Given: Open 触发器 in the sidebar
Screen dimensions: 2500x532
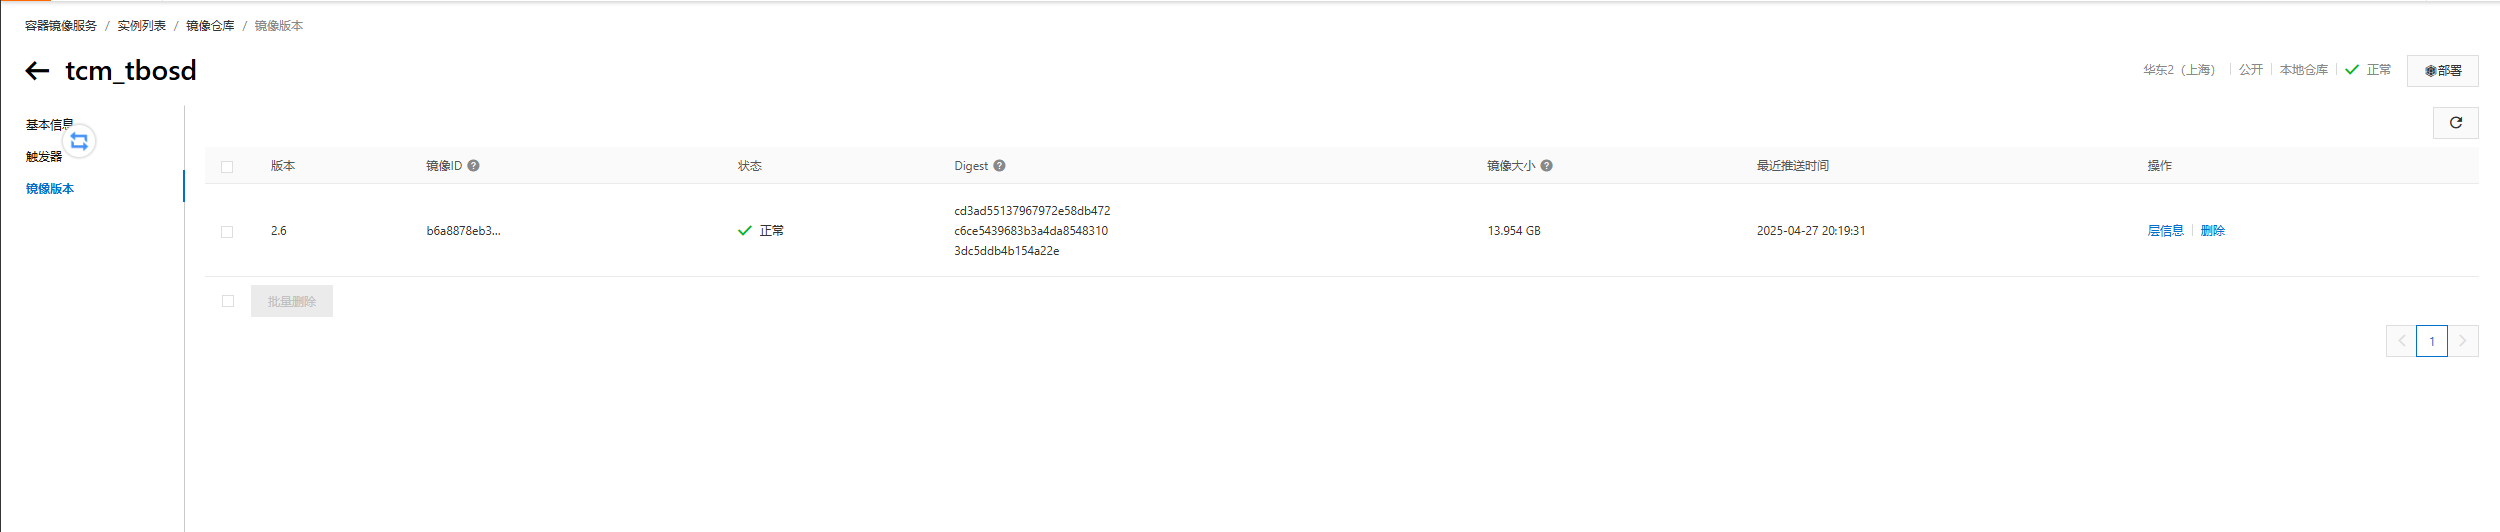Looking at the screenshot, I should (x=44, y=157).
